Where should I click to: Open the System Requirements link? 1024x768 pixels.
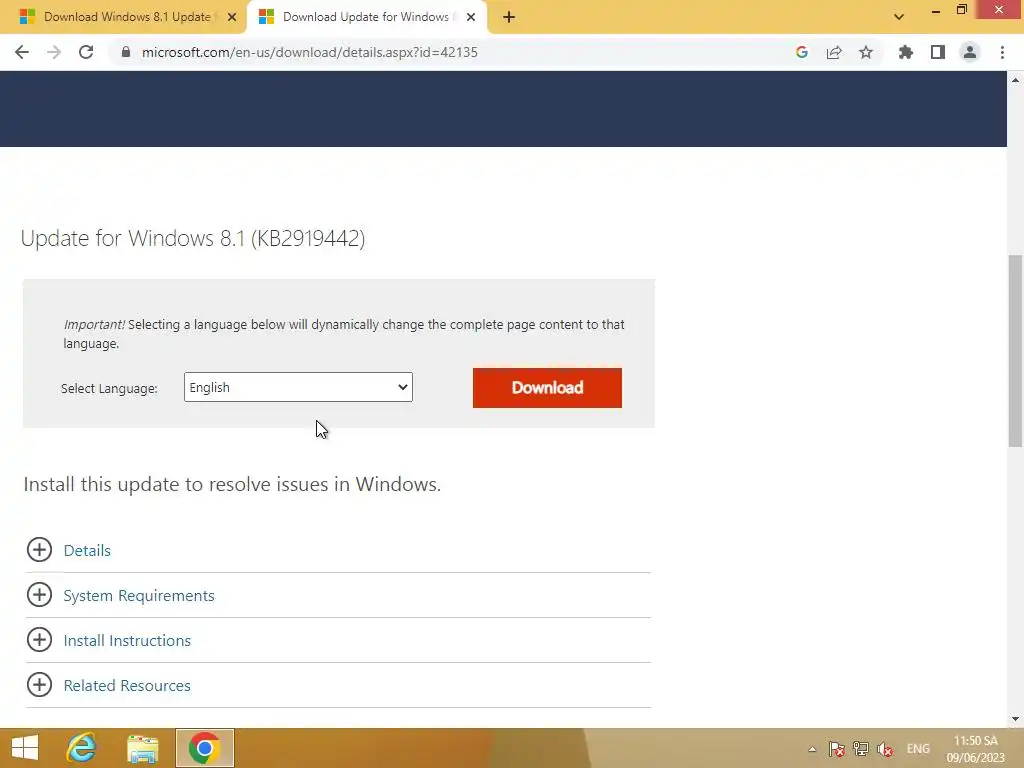click(138, 596)
